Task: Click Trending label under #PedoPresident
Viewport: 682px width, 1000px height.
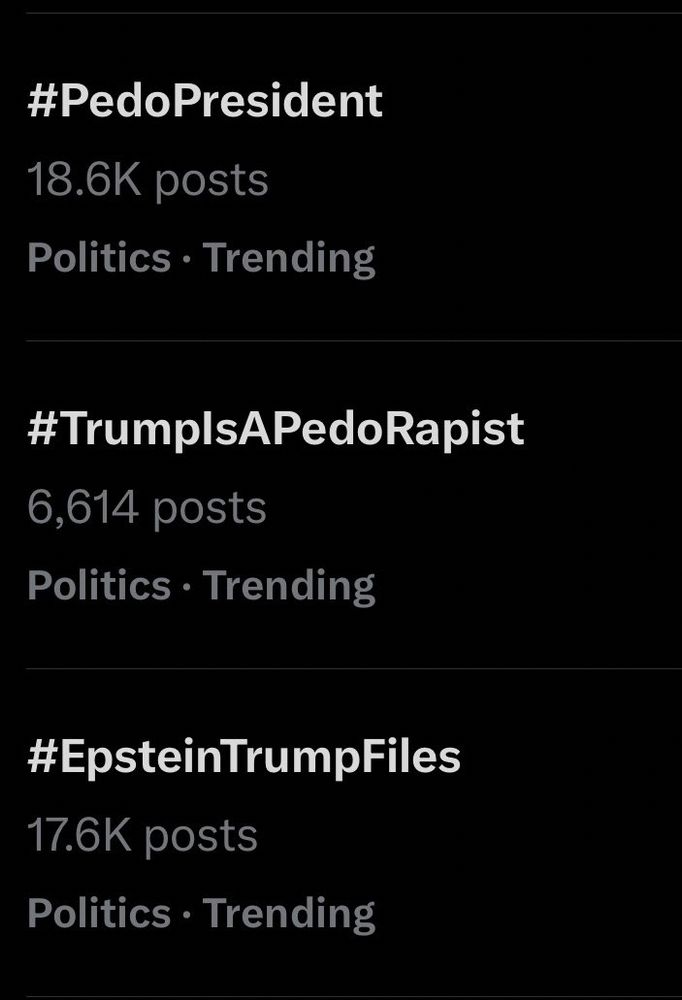Action: click(289, 258)
